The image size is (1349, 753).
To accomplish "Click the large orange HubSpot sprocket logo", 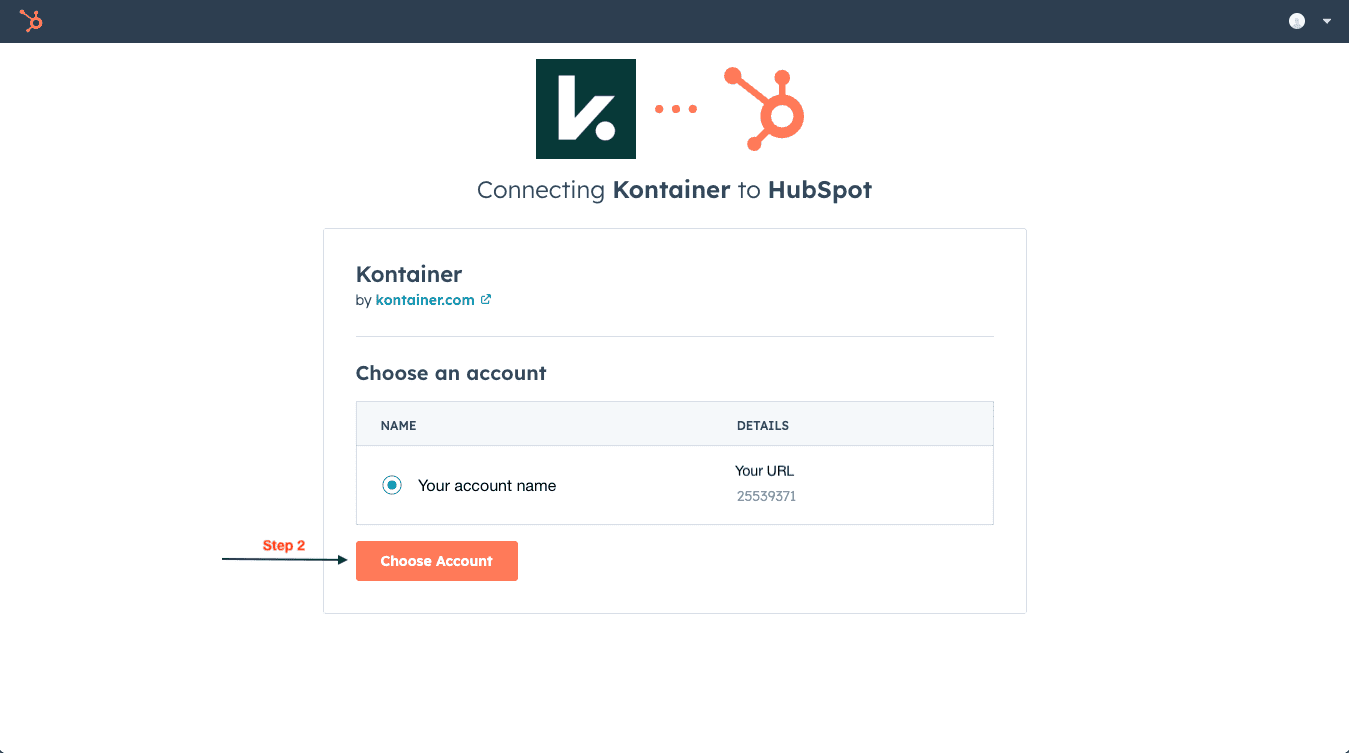I will point(765,109).
